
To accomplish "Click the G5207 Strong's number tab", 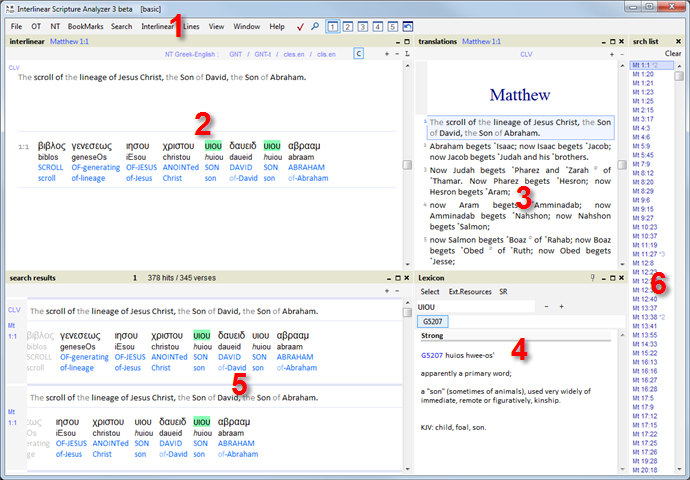I will click(x=432, y=321).
